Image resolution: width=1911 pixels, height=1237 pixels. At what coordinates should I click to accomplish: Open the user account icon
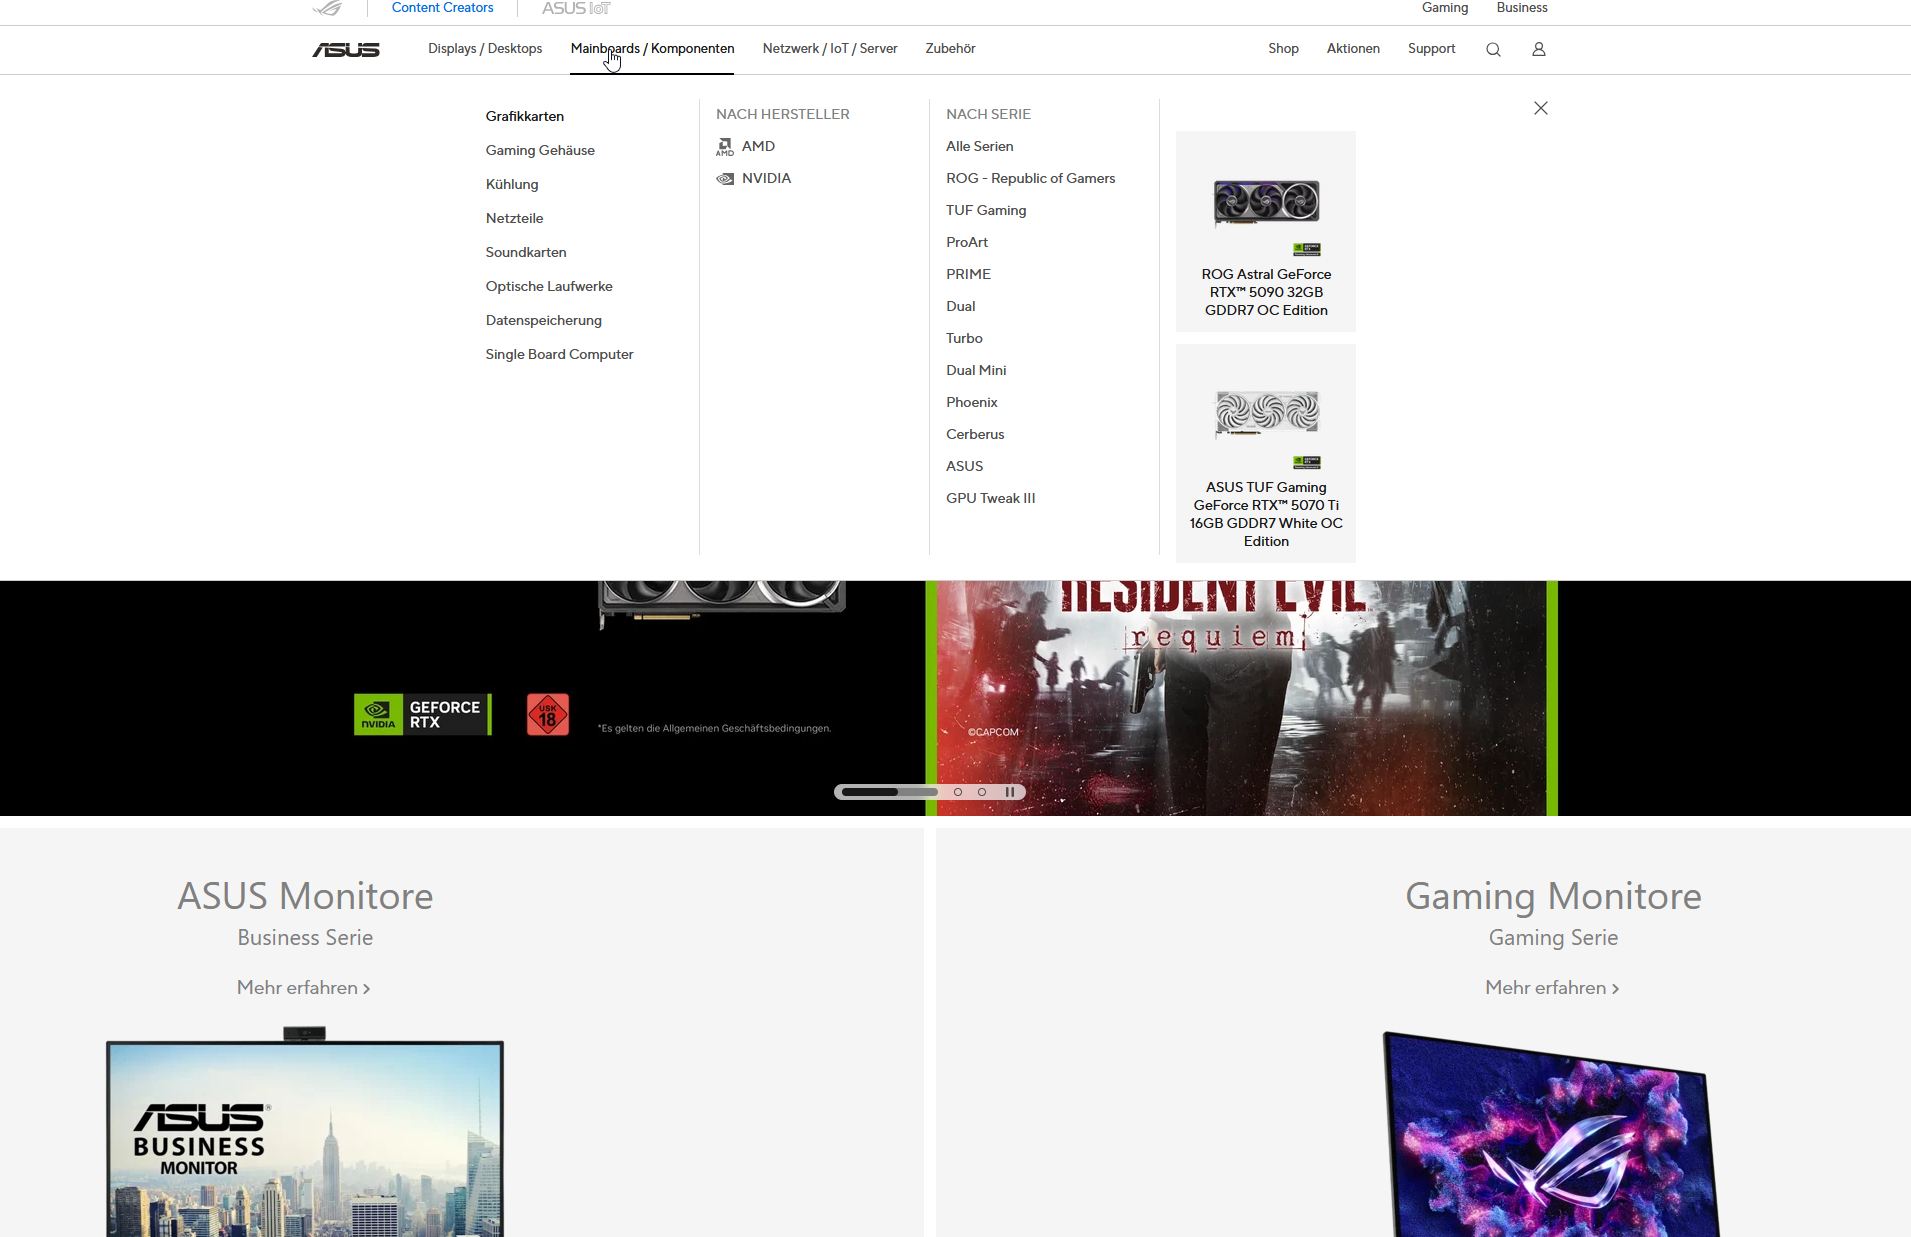pyautogui.click(x=1539, y=49)
